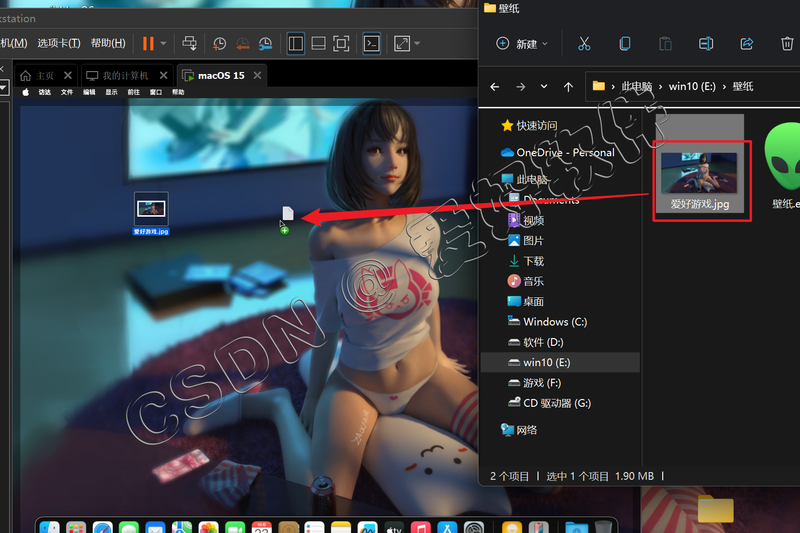The width and height of the screenshot is (800, 533).
Task: Pause the virtual machine with orange button
Action: coord(148,43)
